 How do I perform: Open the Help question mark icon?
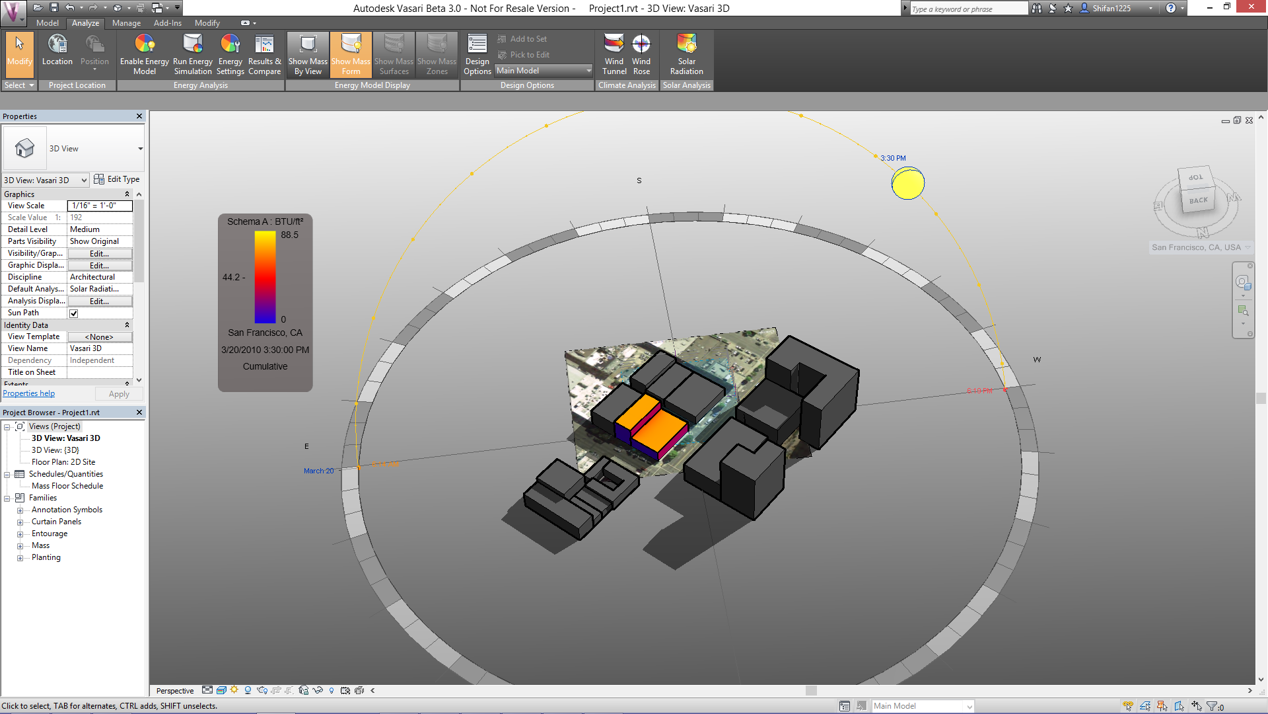pos(1172,8)
